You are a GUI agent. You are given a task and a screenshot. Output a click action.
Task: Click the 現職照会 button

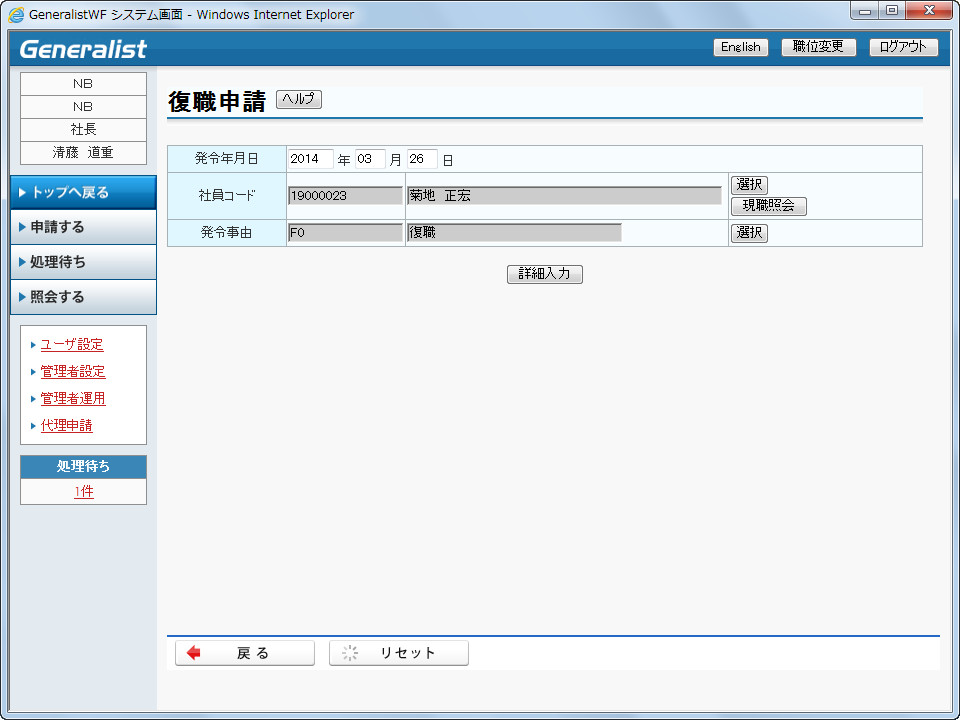pyautogui.click(x=769, y=206)
